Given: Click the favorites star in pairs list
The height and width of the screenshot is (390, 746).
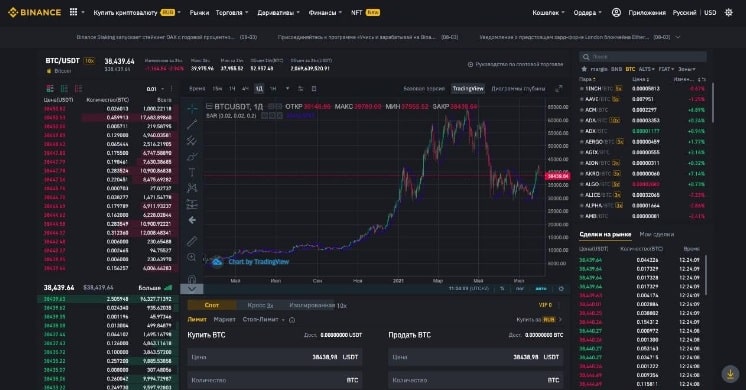Looking at the screenshot, I should (x=584, y=69).
